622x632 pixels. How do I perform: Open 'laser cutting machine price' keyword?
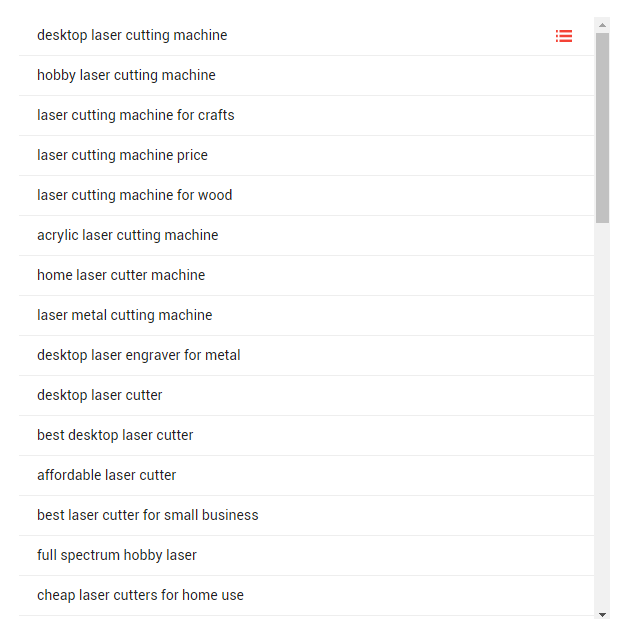coord(122,155)
